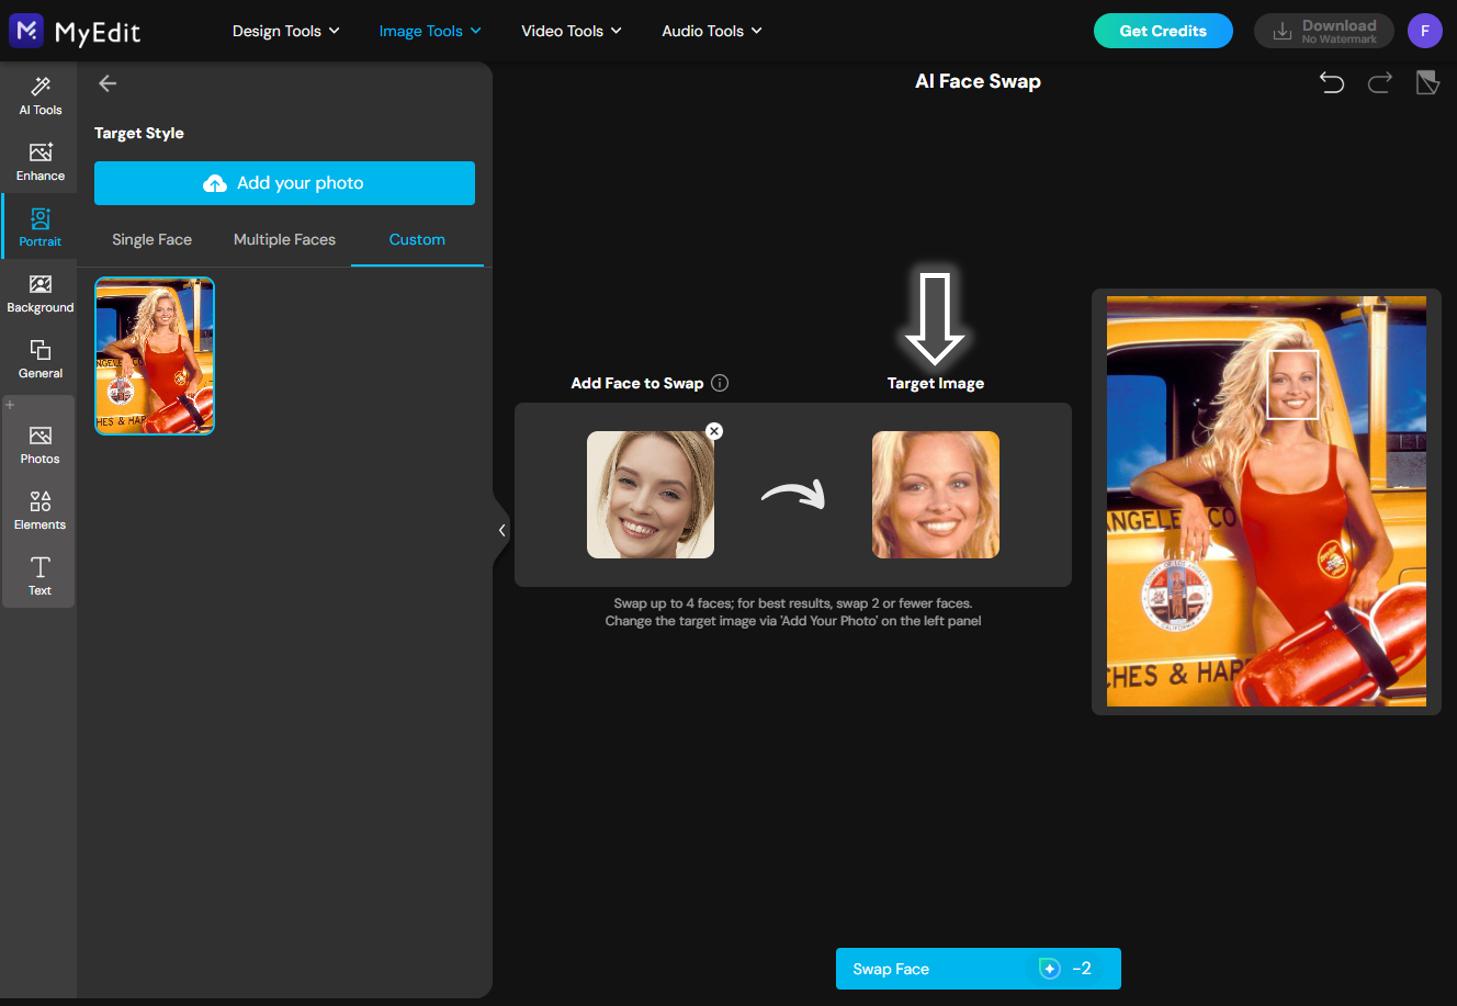Go back with the left arrow
Viewport: 1457px width, 1006px height.
[108, 84]
